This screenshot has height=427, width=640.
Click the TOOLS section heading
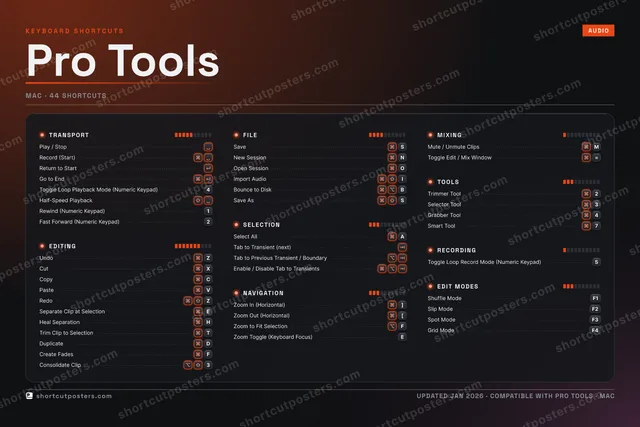[448, 182]
